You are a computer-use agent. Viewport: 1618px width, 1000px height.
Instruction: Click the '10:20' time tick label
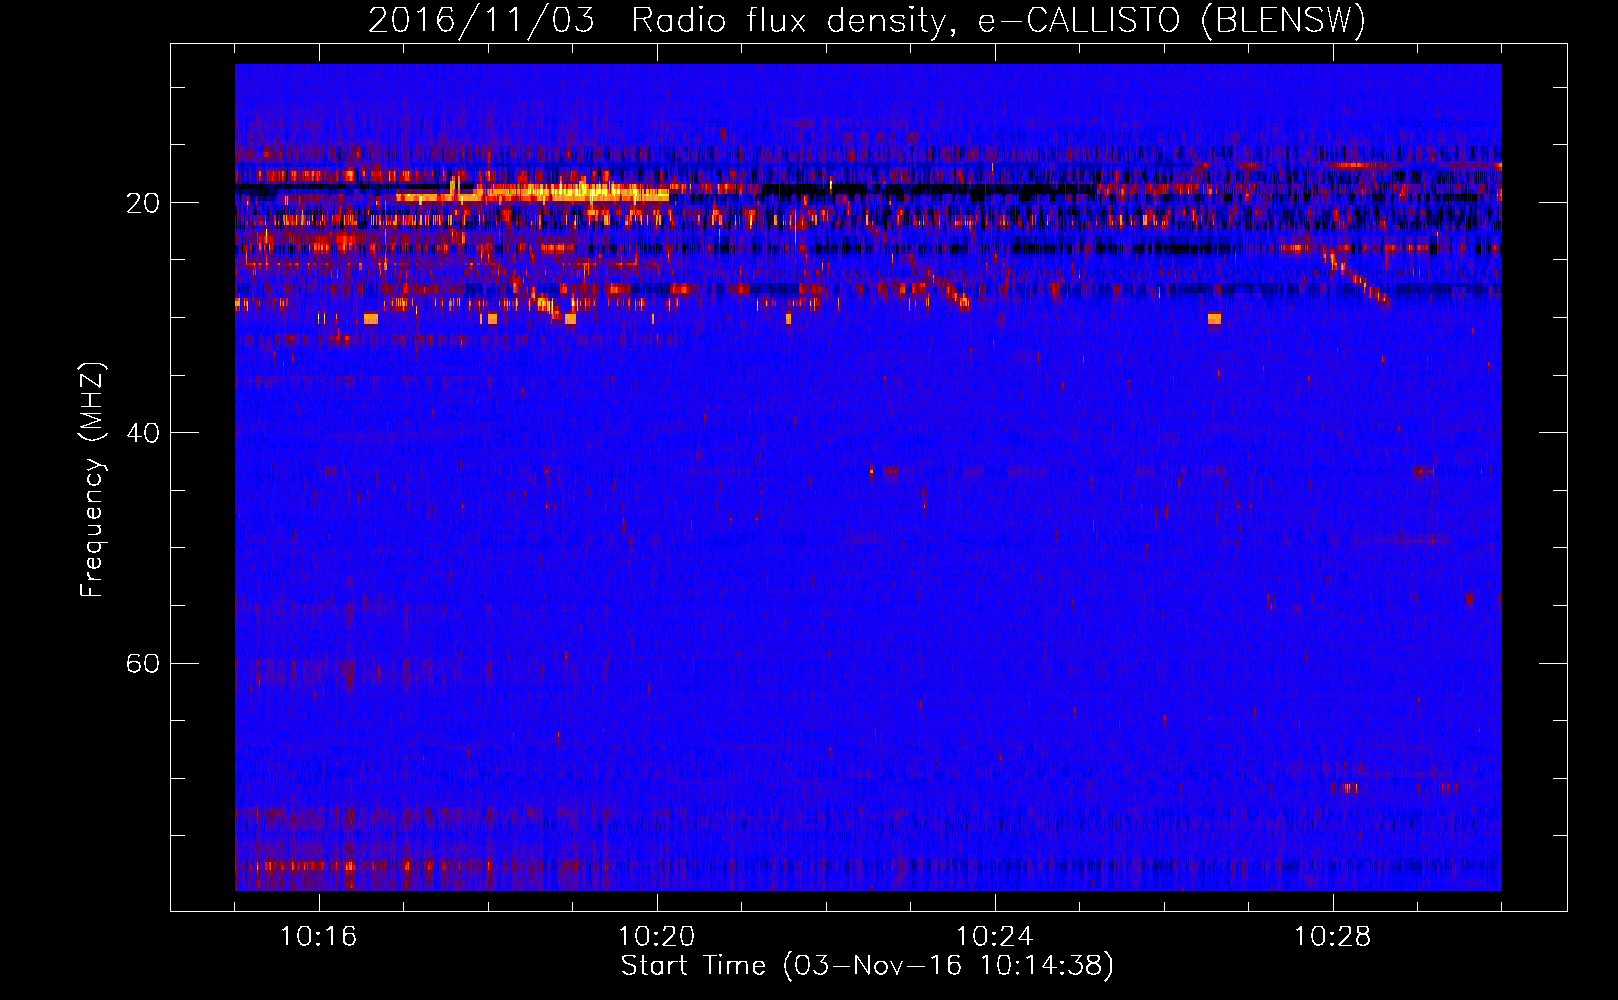657,936
